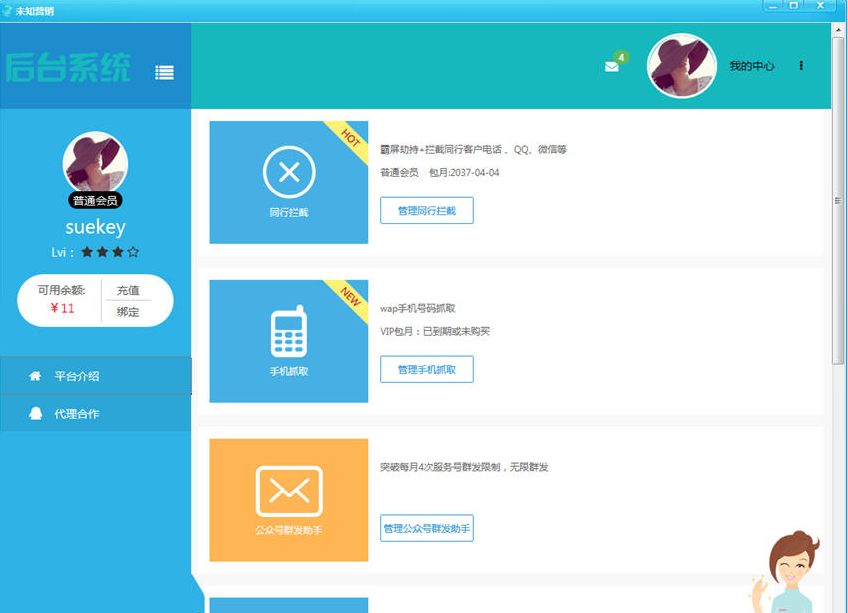Viewport: 848px width, 613px height.
Task: Minimize the 未知营销 window
Action: coord(772,6)
